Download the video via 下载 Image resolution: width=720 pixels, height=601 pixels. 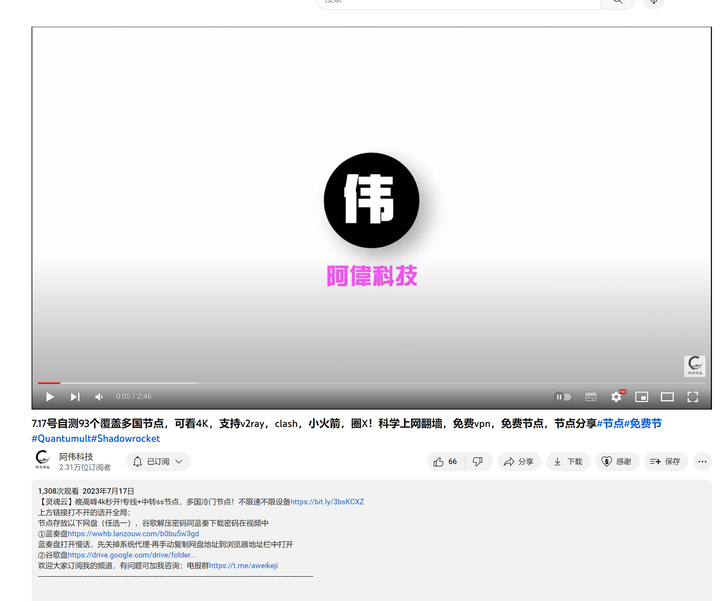(x=568, y=461)
